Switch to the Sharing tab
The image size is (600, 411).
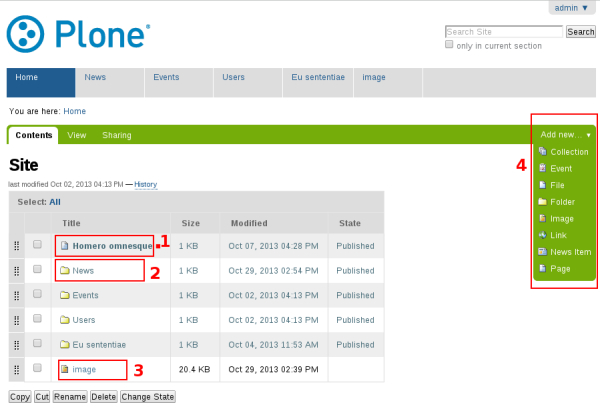pos(117,135)
